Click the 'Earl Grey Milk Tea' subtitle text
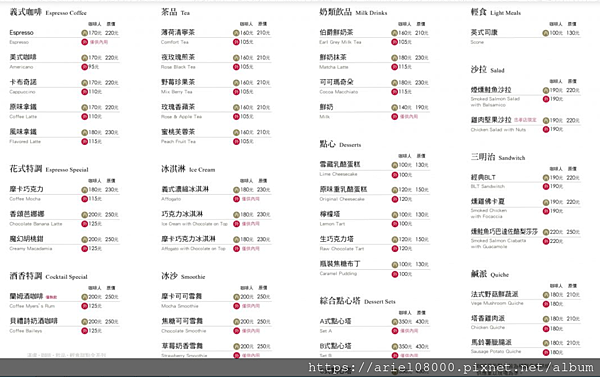Screen dimensions: 600x377 click(340, 42)
